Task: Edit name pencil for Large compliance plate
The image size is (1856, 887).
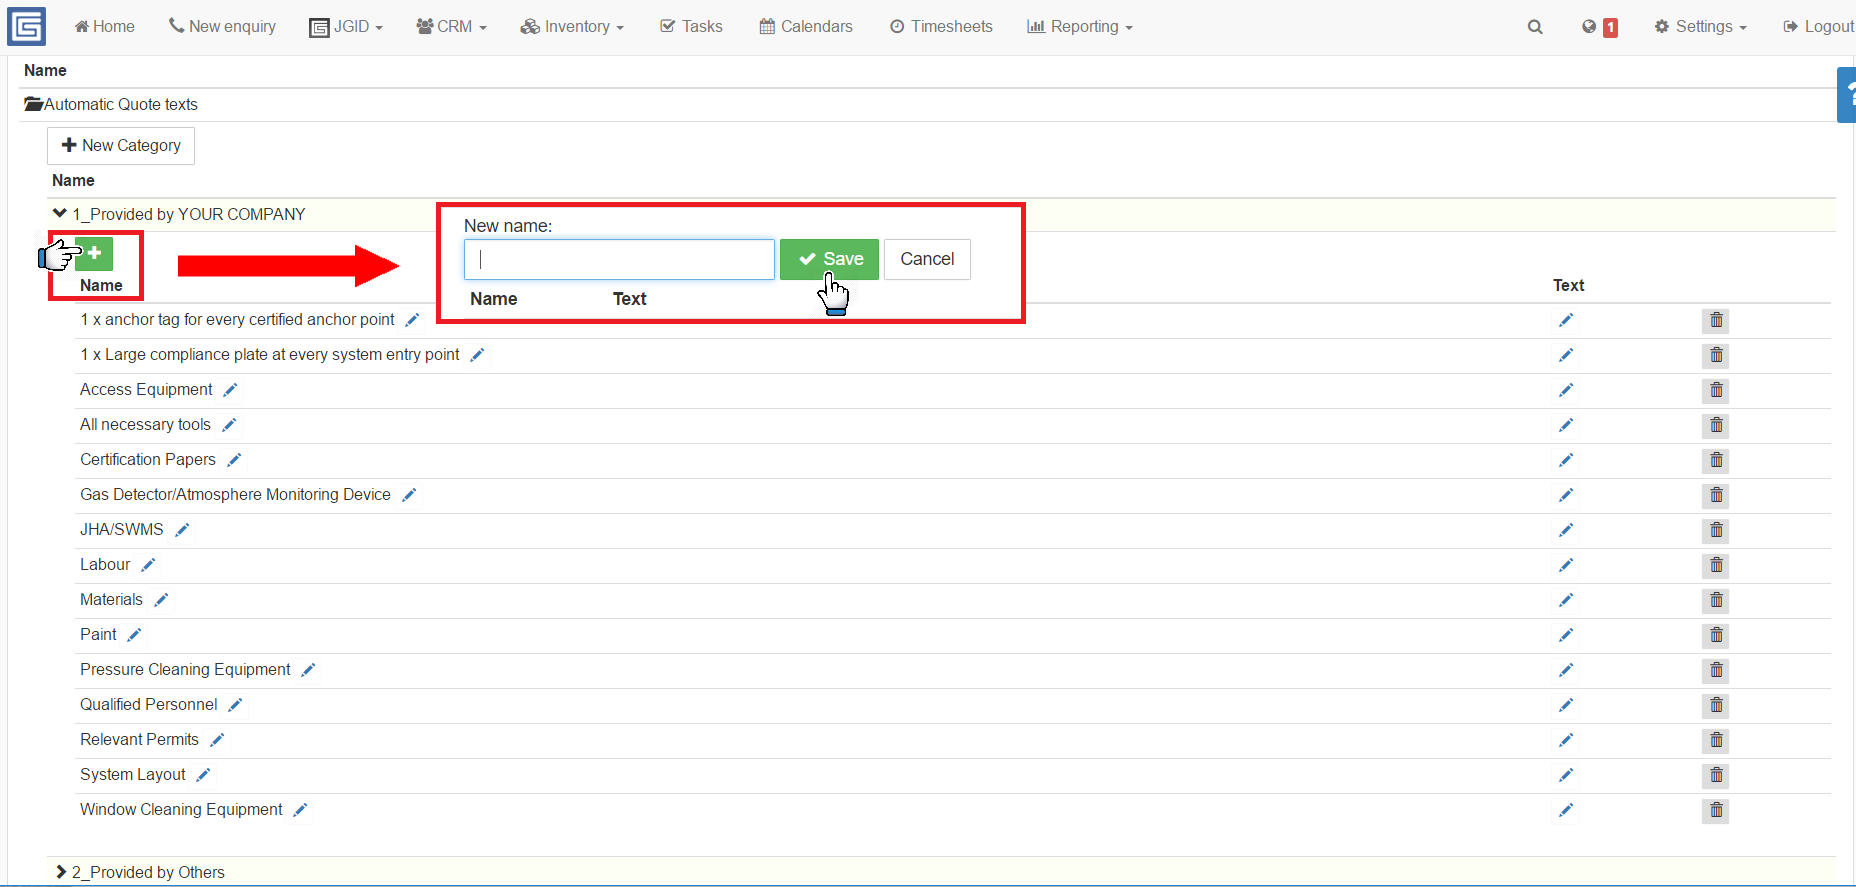Action: tap(477, 355)
